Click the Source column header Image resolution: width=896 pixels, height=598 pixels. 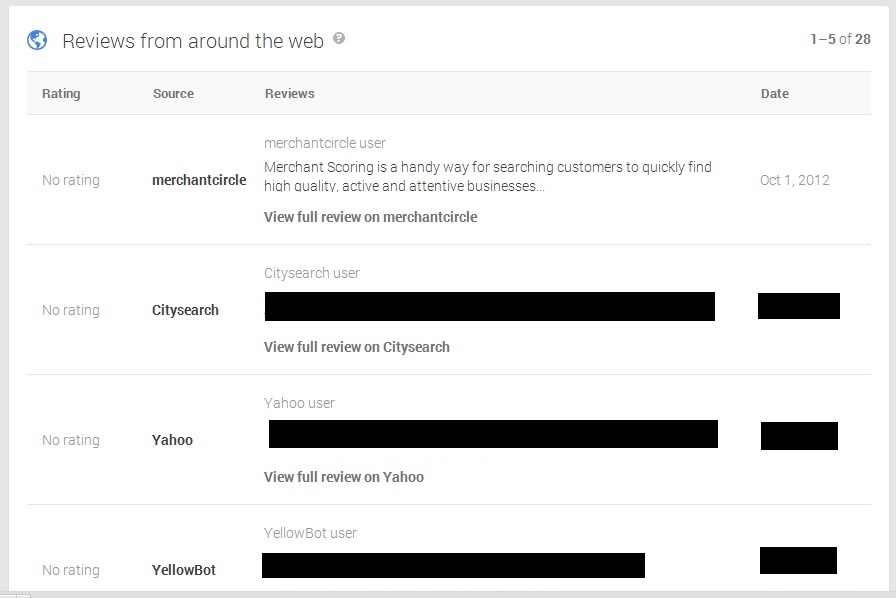pos(173,94)
